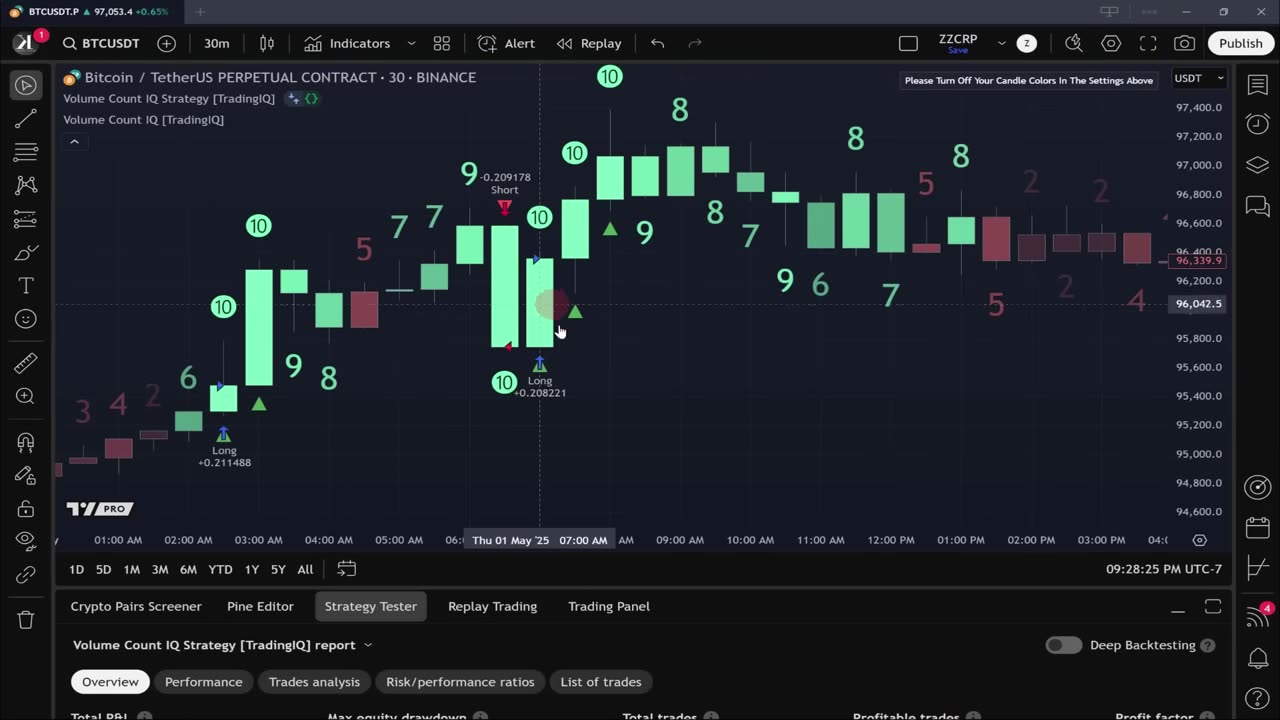Open the Indicators dialog

(x=348, y=43)
